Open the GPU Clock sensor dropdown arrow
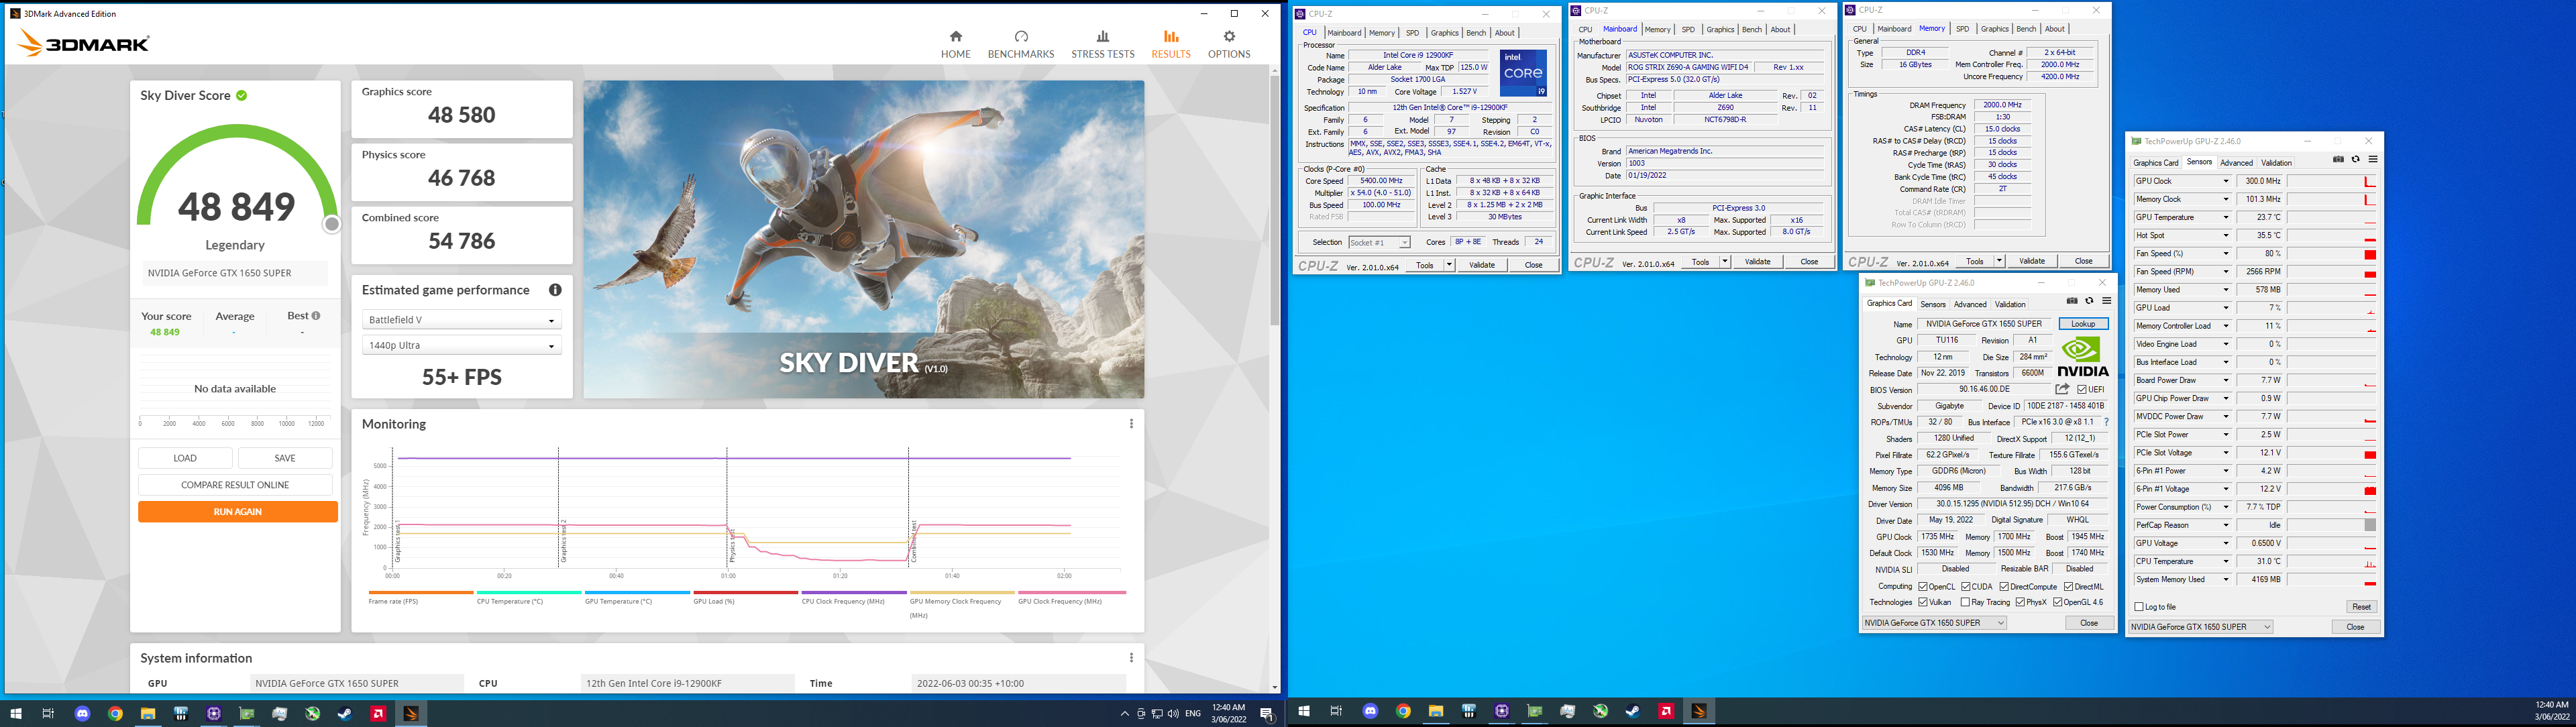The height and width of the screenshot is (727, 2576). (x=2225, y=182)
